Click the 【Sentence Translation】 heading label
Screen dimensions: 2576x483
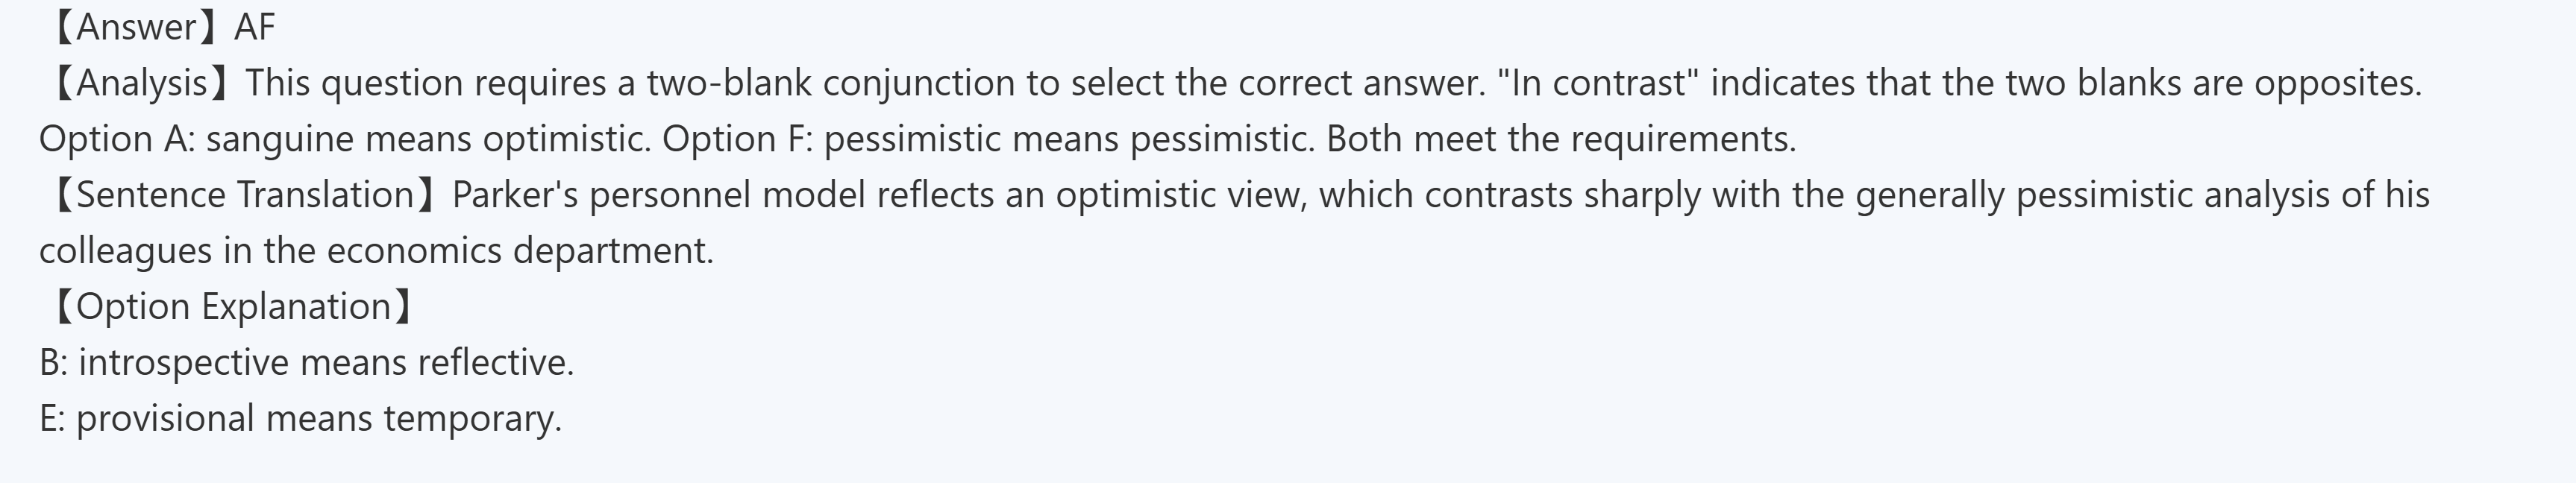click(240, 195)
